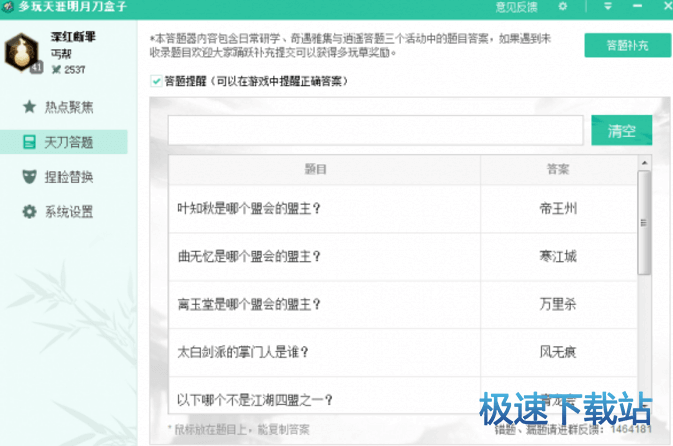Select question 离玉堂是哪个盟会的盟主？
The height and width of the screenshot is (446, 673).
pos(249,305)
